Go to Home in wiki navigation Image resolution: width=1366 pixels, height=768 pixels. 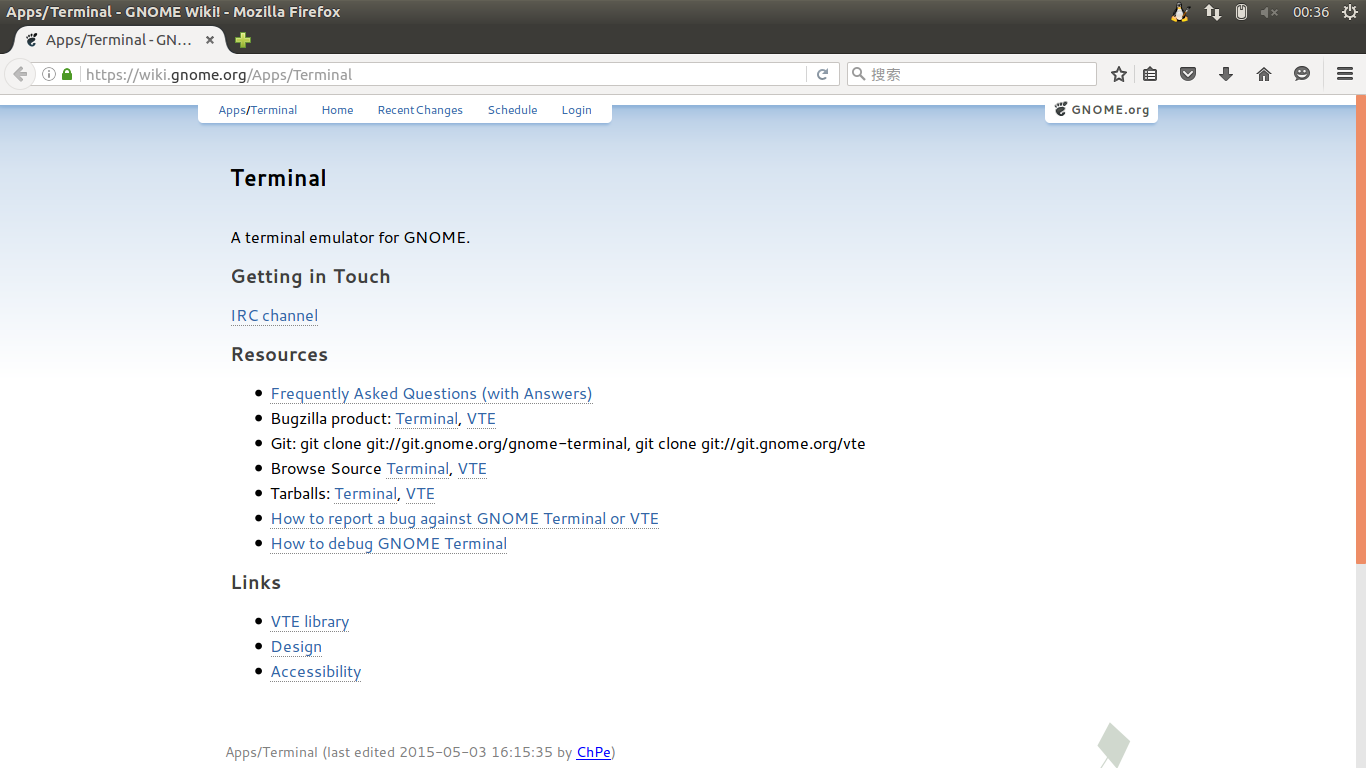tap(337, 110)
